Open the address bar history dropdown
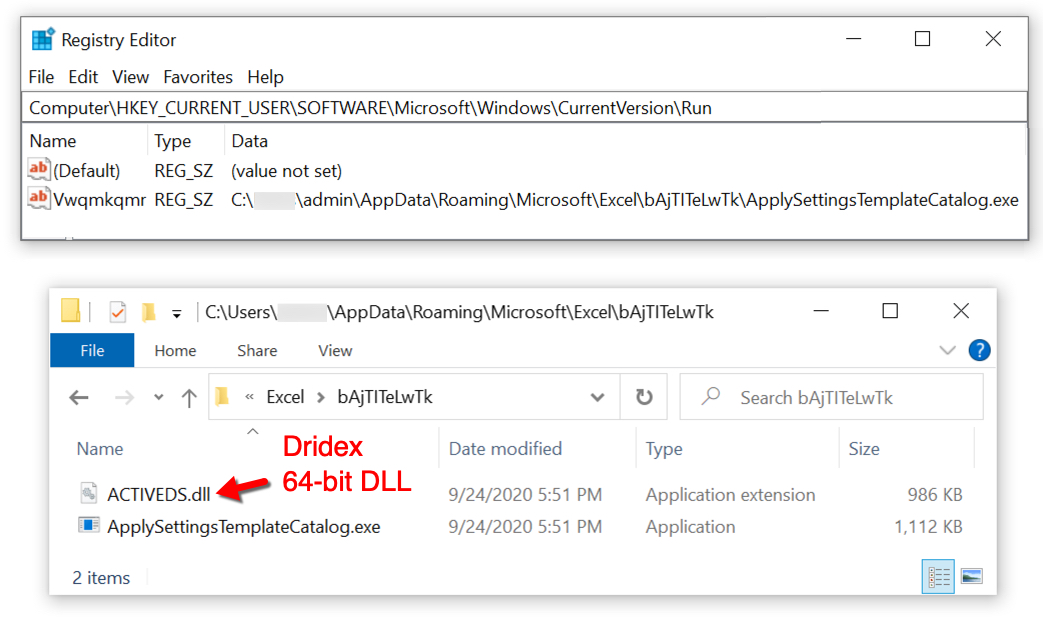The height and width of the screenshot is (620, 1043). coord(597,397)
